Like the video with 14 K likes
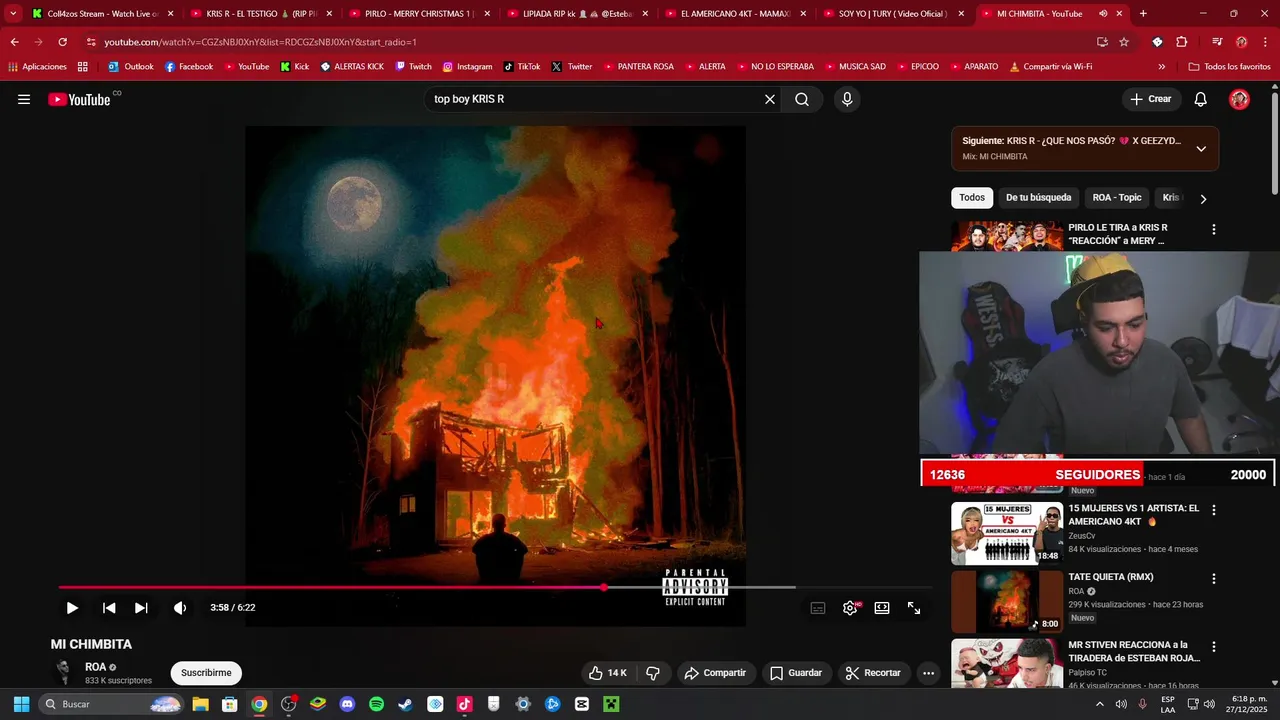The width and height of the screenshot is (1280, 720). pos(608,673)
